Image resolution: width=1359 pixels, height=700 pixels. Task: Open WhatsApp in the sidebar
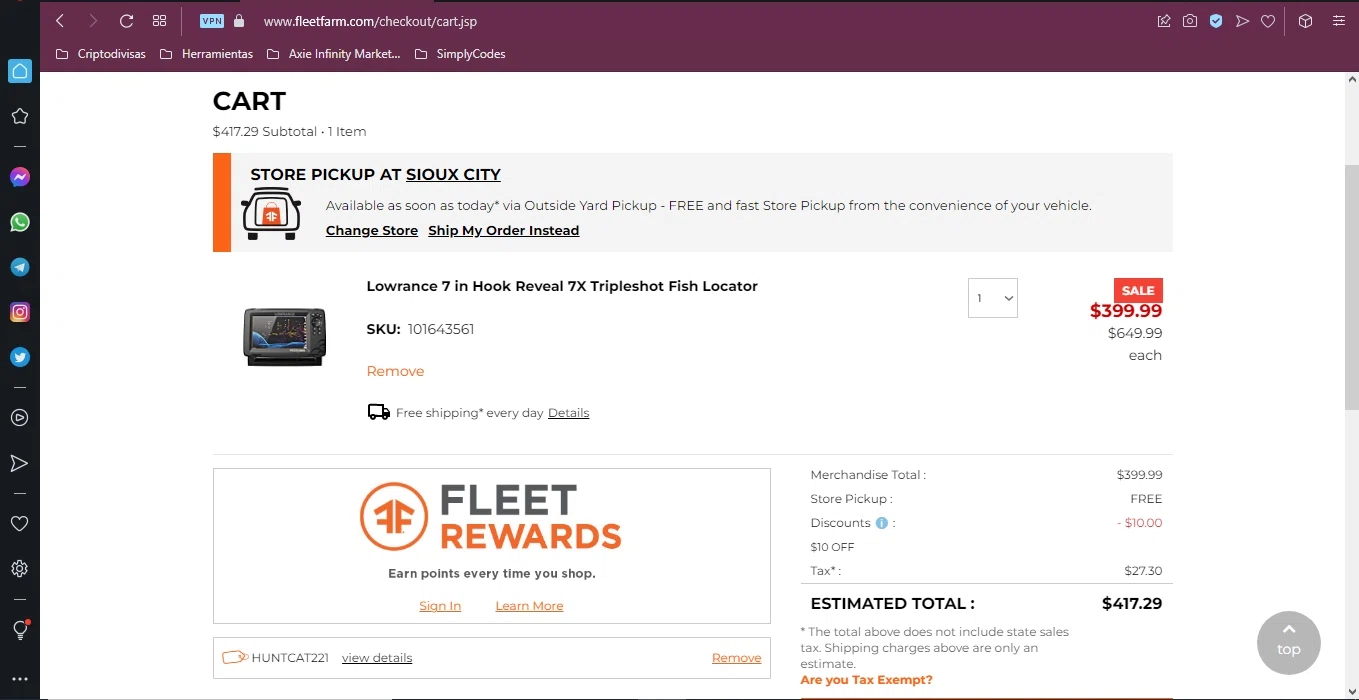[x=19, y=222]
